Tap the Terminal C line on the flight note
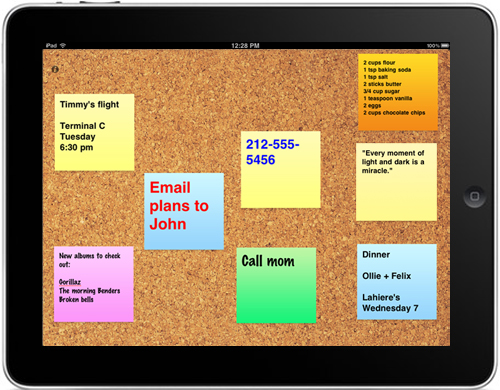This screenshot has width=500, height=390. pyautogui.click(x=82, y=126)
